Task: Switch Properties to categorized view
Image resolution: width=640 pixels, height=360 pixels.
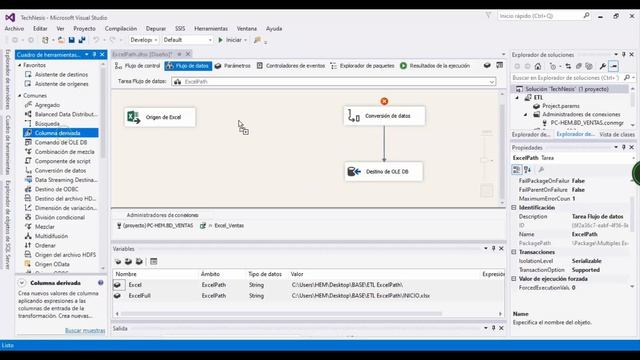Action: pos(517,170)
